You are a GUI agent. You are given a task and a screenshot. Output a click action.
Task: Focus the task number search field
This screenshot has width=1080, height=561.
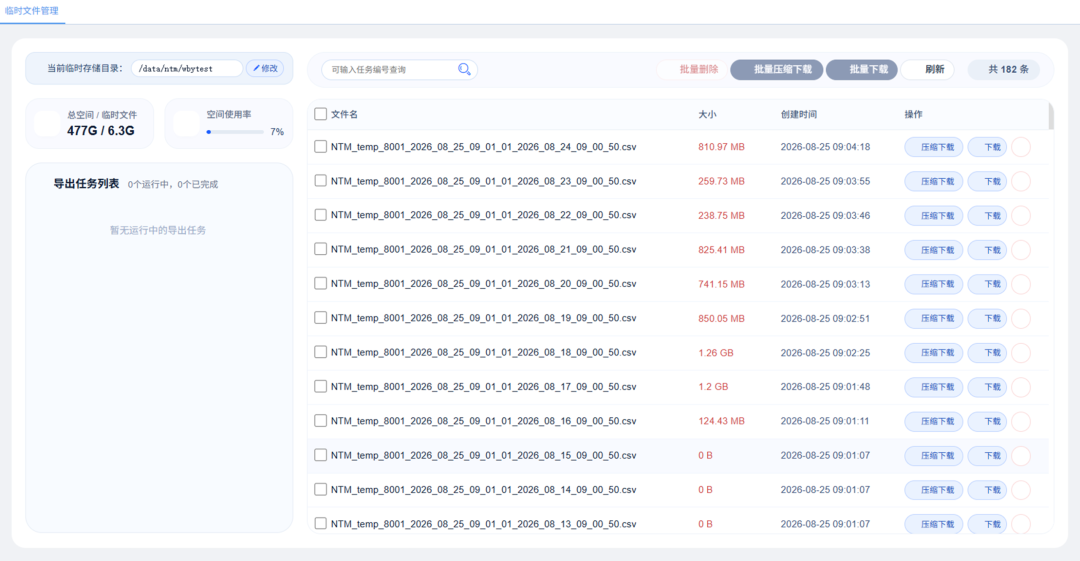391,70
